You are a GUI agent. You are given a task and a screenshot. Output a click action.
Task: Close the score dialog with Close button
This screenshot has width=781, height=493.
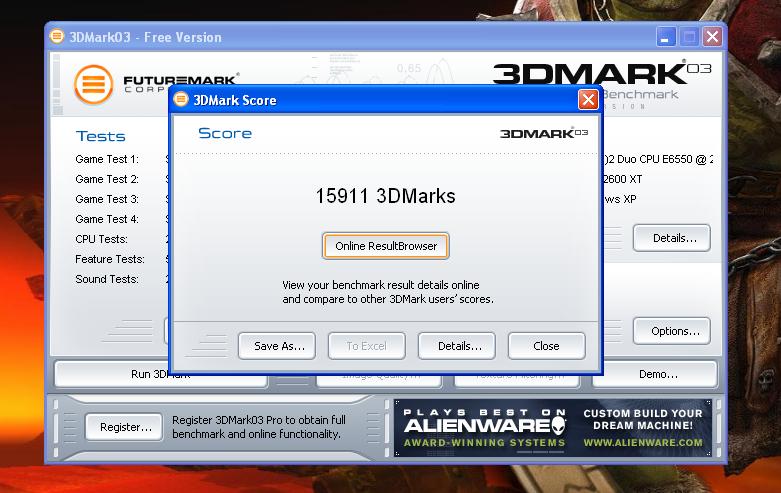pyautogui.click(x=546, y=346)
